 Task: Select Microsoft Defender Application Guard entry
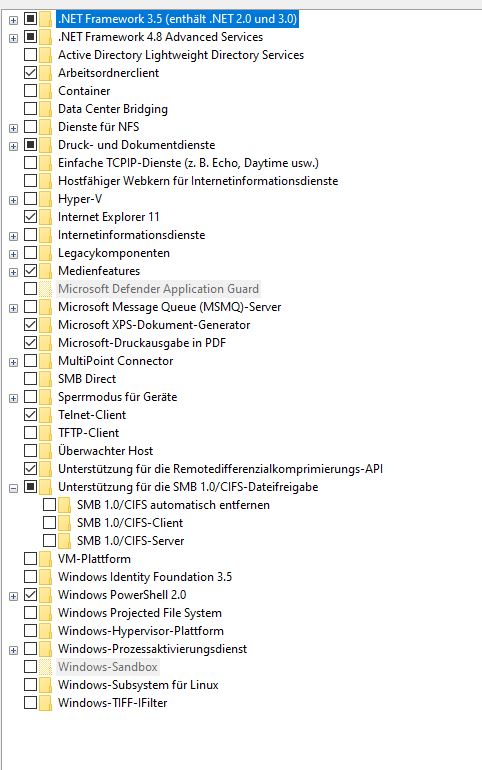(158, 289)
